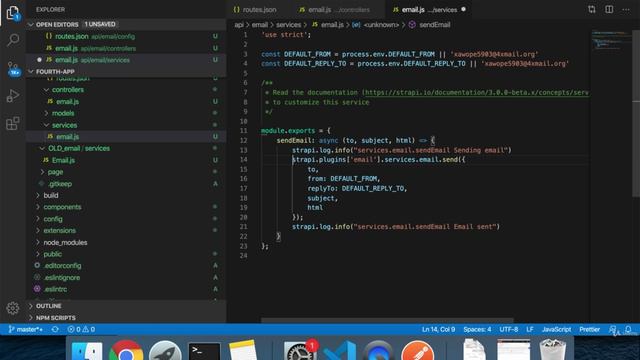
Task: Open the .gitkeep file
Action: 127,184
